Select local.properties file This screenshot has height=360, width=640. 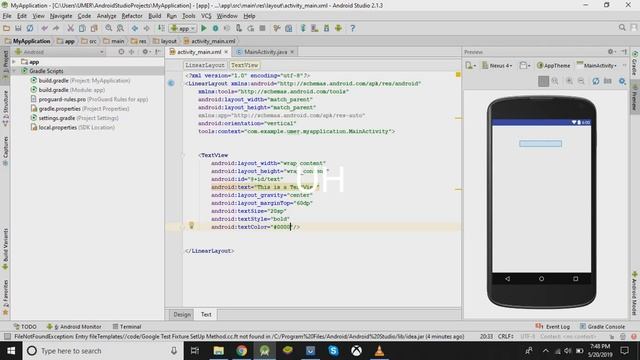click(x=73, y=127)
